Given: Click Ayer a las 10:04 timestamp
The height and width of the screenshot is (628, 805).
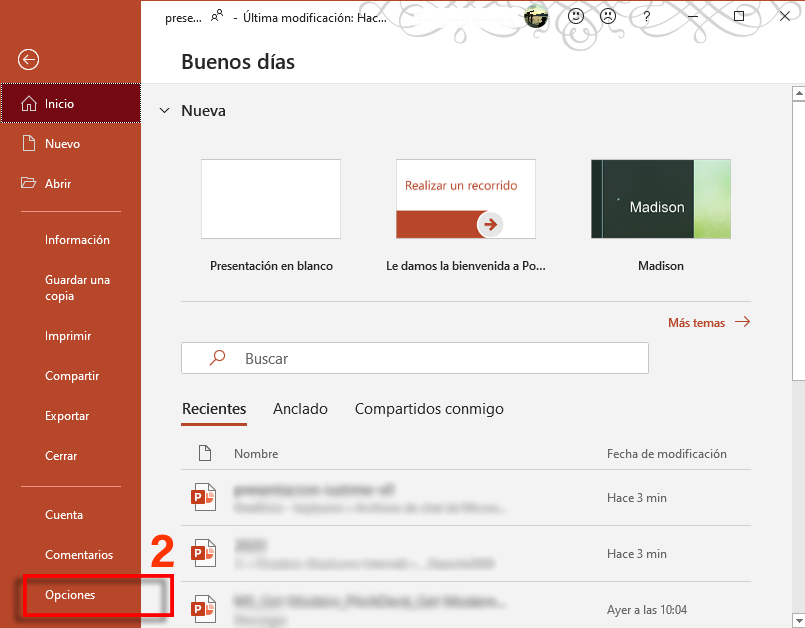Looking at the screenshot, I should pyautogui.click(x=647, y=610).
